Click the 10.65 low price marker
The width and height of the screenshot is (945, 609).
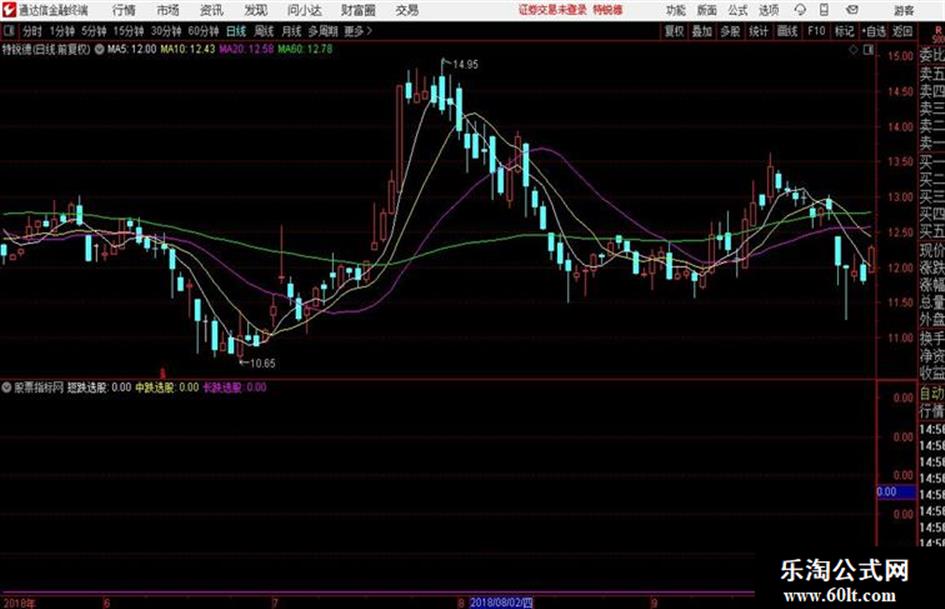click(x=263, y=363)
